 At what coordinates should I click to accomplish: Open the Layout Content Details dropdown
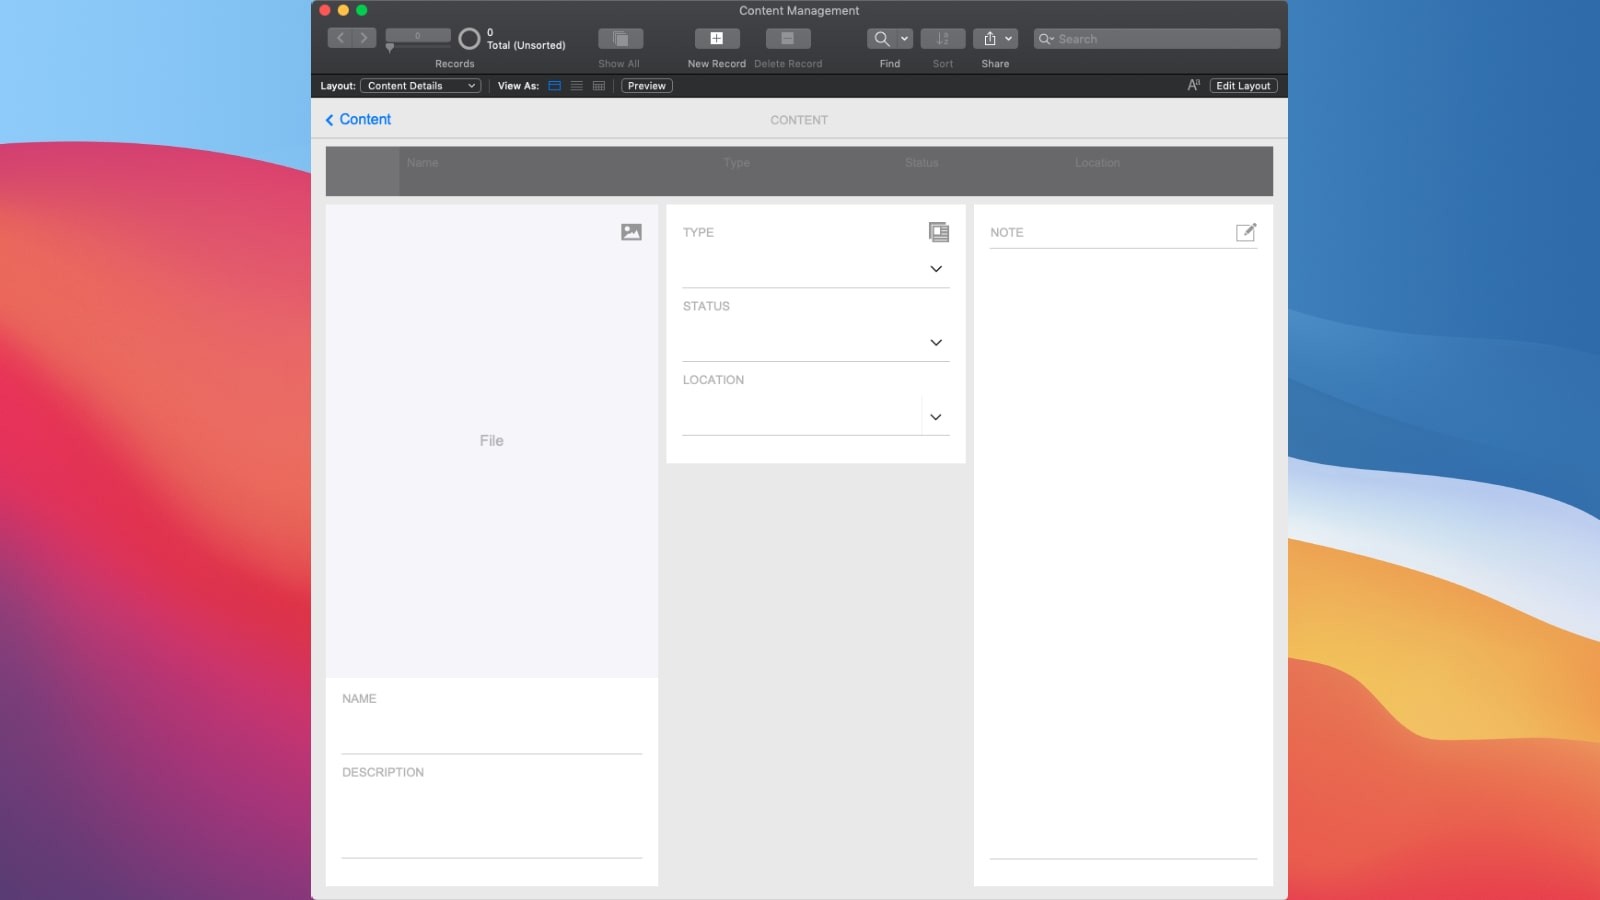tap(420, 86)
